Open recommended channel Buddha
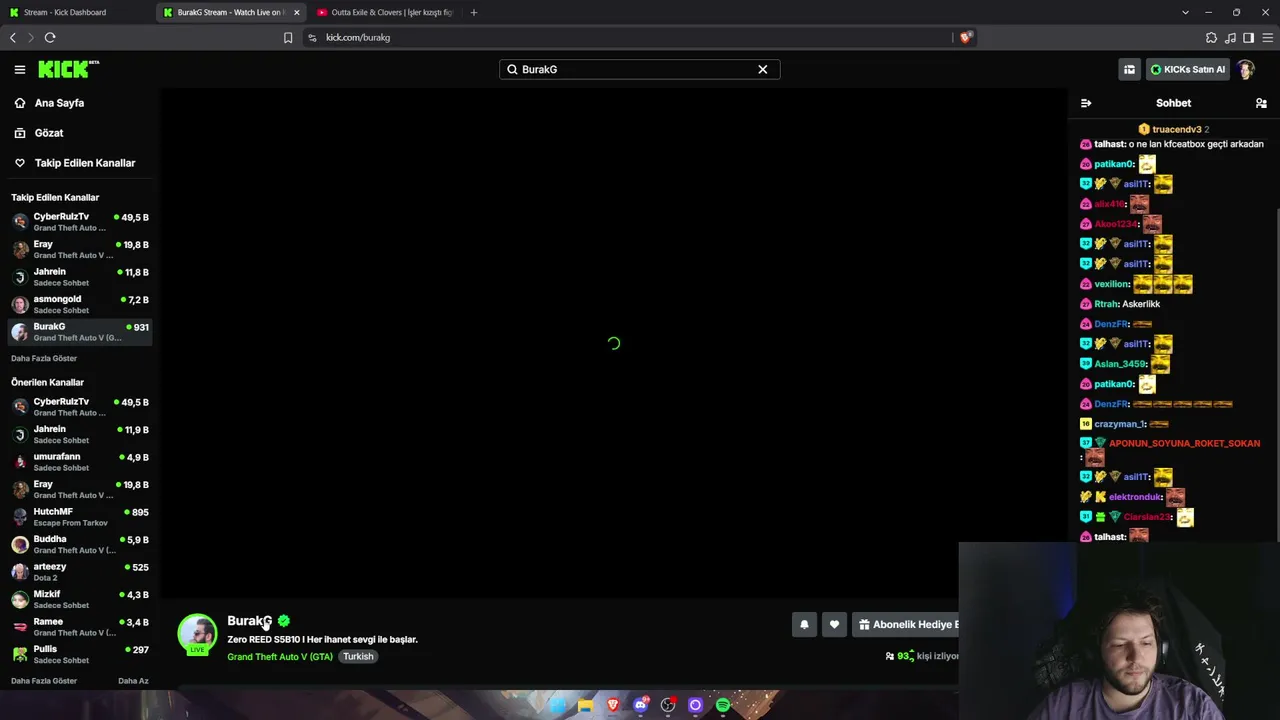 click(80, 544)
